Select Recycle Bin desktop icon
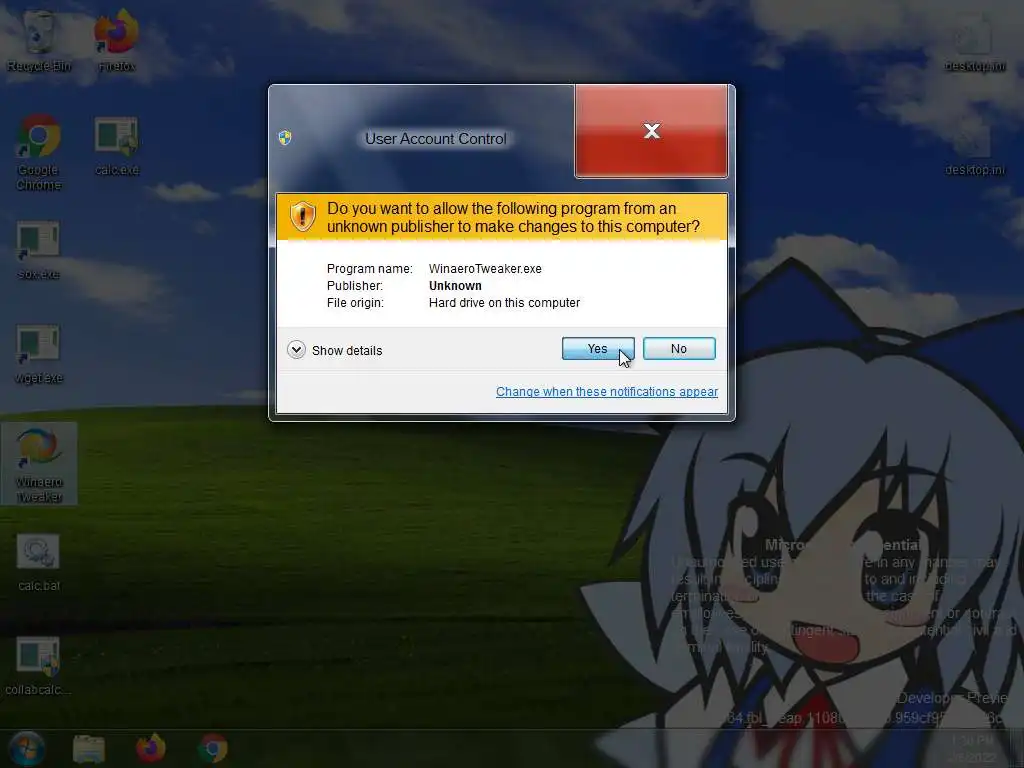1024x768 pixels. coord(39,40)
